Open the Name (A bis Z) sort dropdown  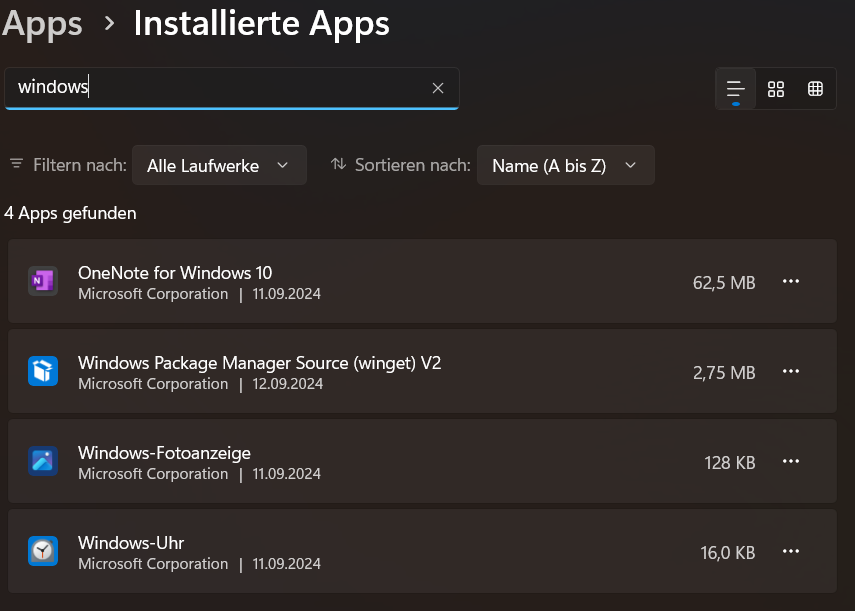565,166
